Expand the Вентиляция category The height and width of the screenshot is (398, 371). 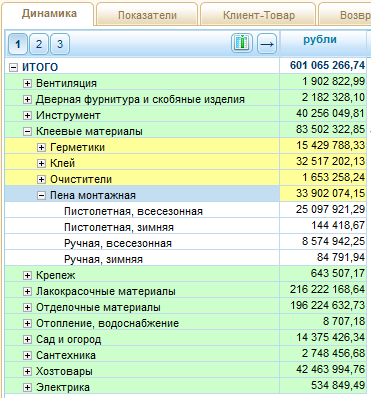point(27,83)
